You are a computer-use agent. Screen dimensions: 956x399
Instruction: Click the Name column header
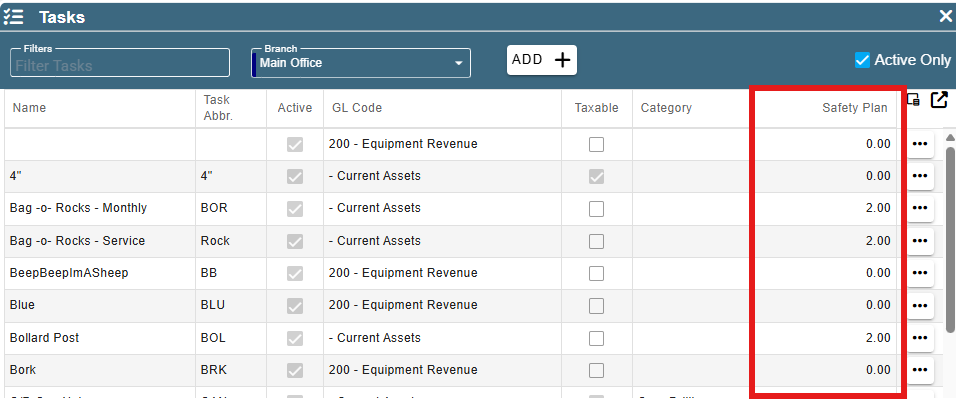pos(29,108)
